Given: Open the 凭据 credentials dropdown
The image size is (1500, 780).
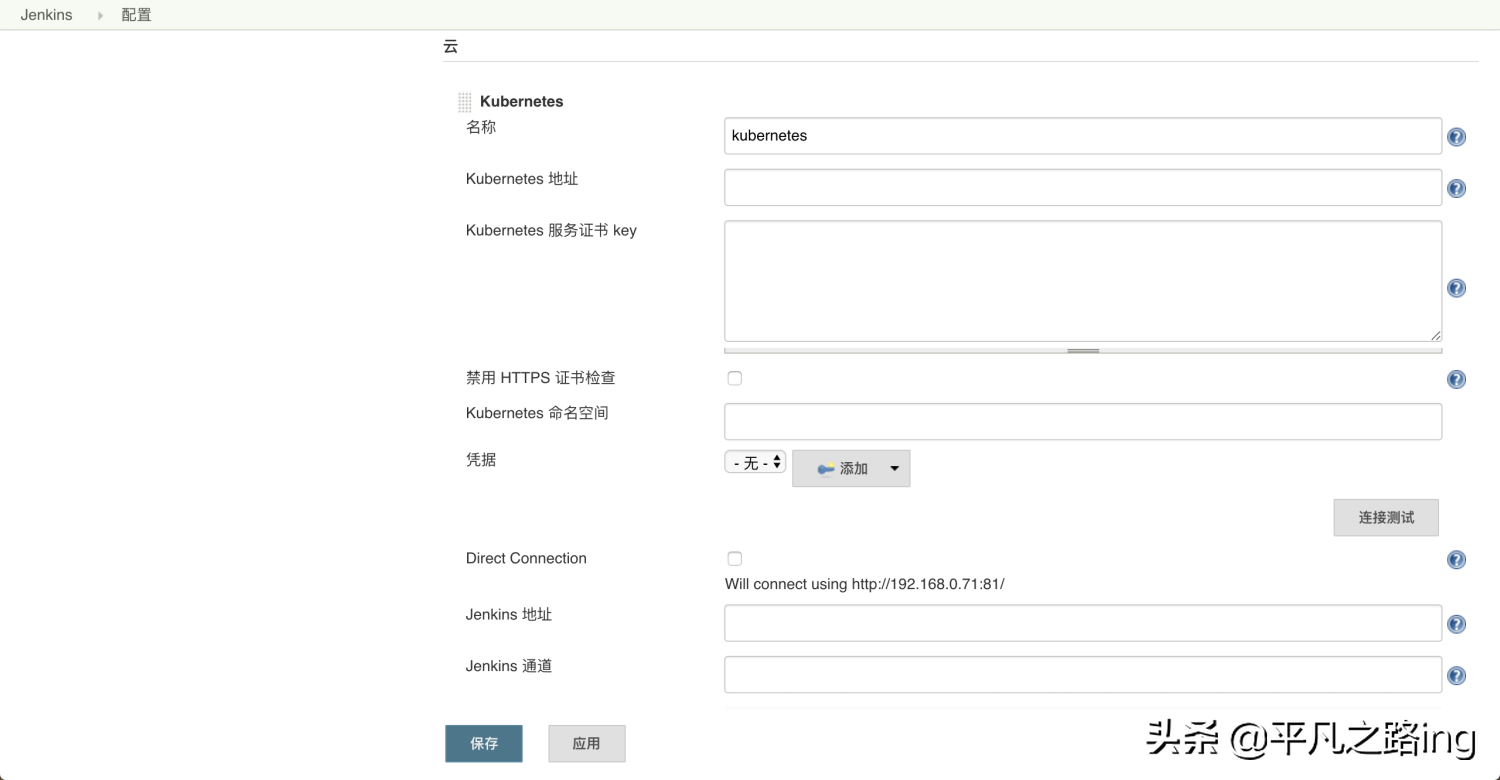Looking at the screenshot, I should click(755, 463).
